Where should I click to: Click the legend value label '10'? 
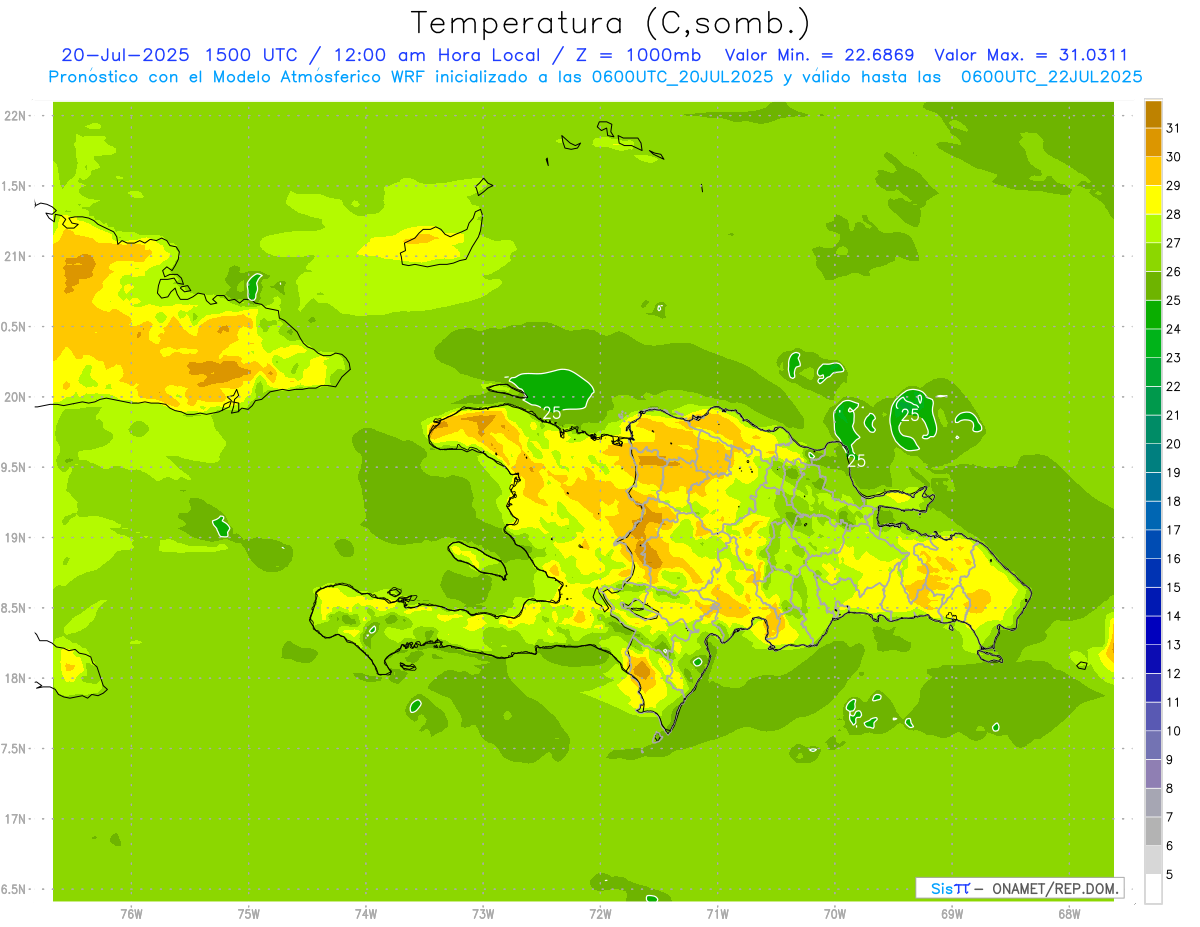(x=1174, y=731)
